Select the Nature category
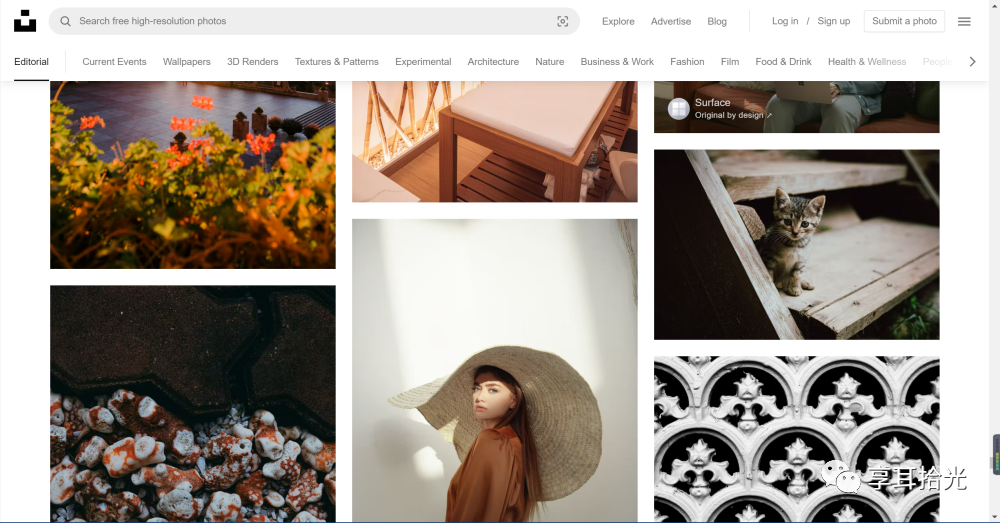The height and width of the screenshot is (523, 1000). (x=550, y=62)
